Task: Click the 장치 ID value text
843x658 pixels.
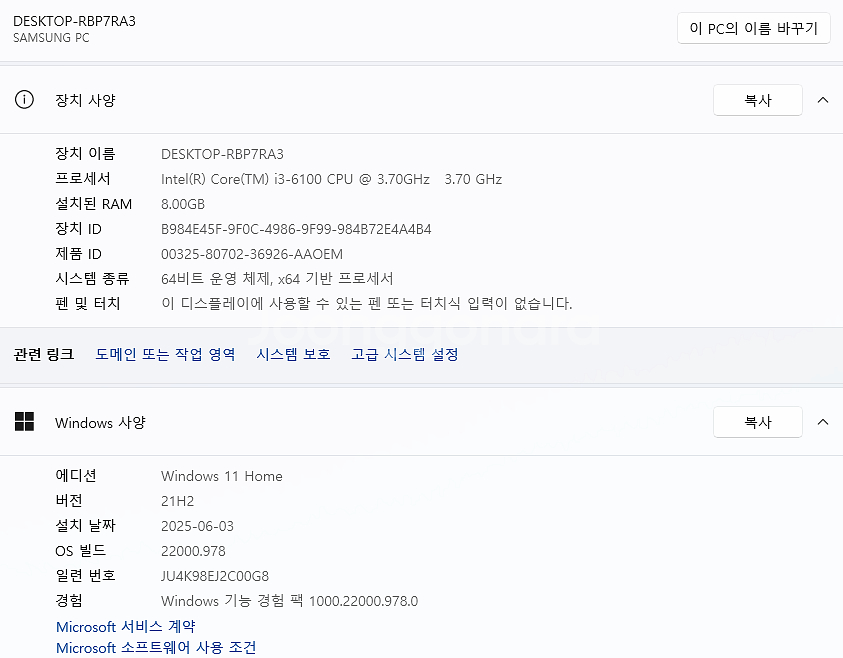Action: point(296,229)
